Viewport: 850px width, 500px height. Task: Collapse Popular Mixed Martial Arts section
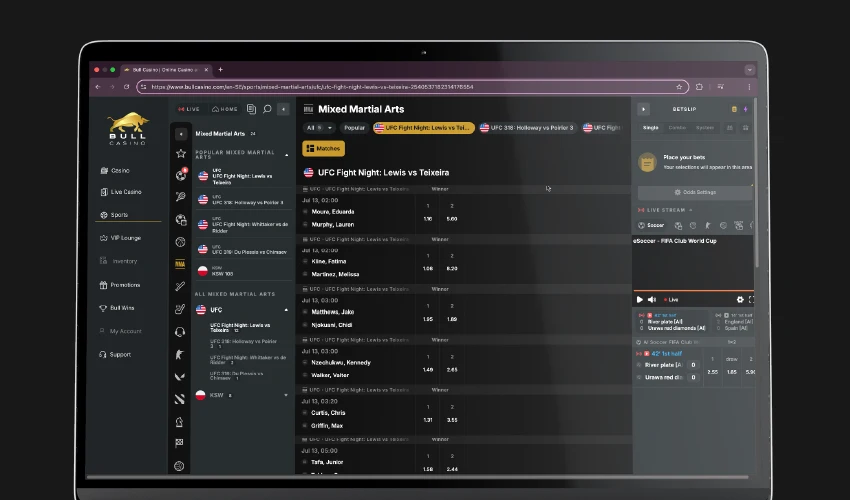click(287, 155)
